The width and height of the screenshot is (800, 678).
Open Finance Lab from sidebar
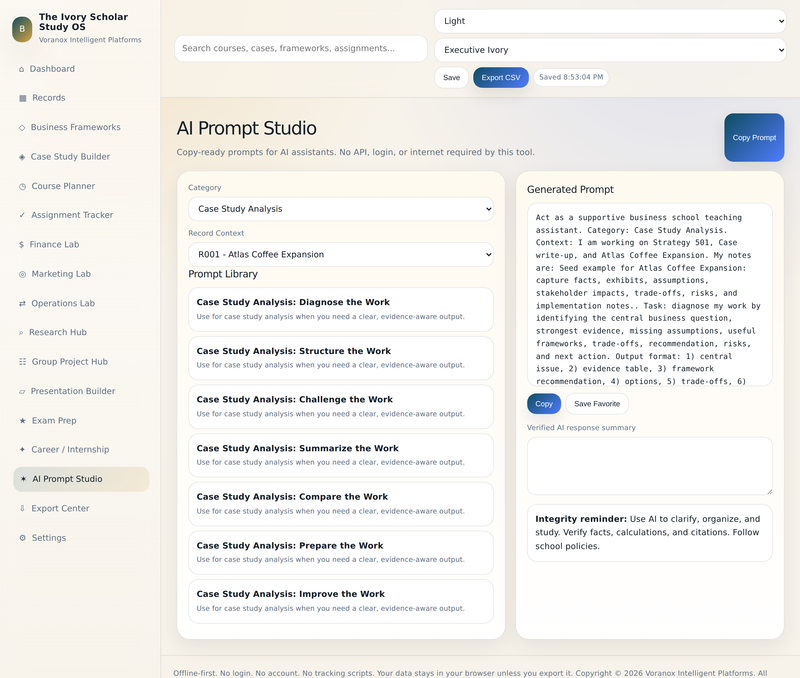[x=81, y=245]
